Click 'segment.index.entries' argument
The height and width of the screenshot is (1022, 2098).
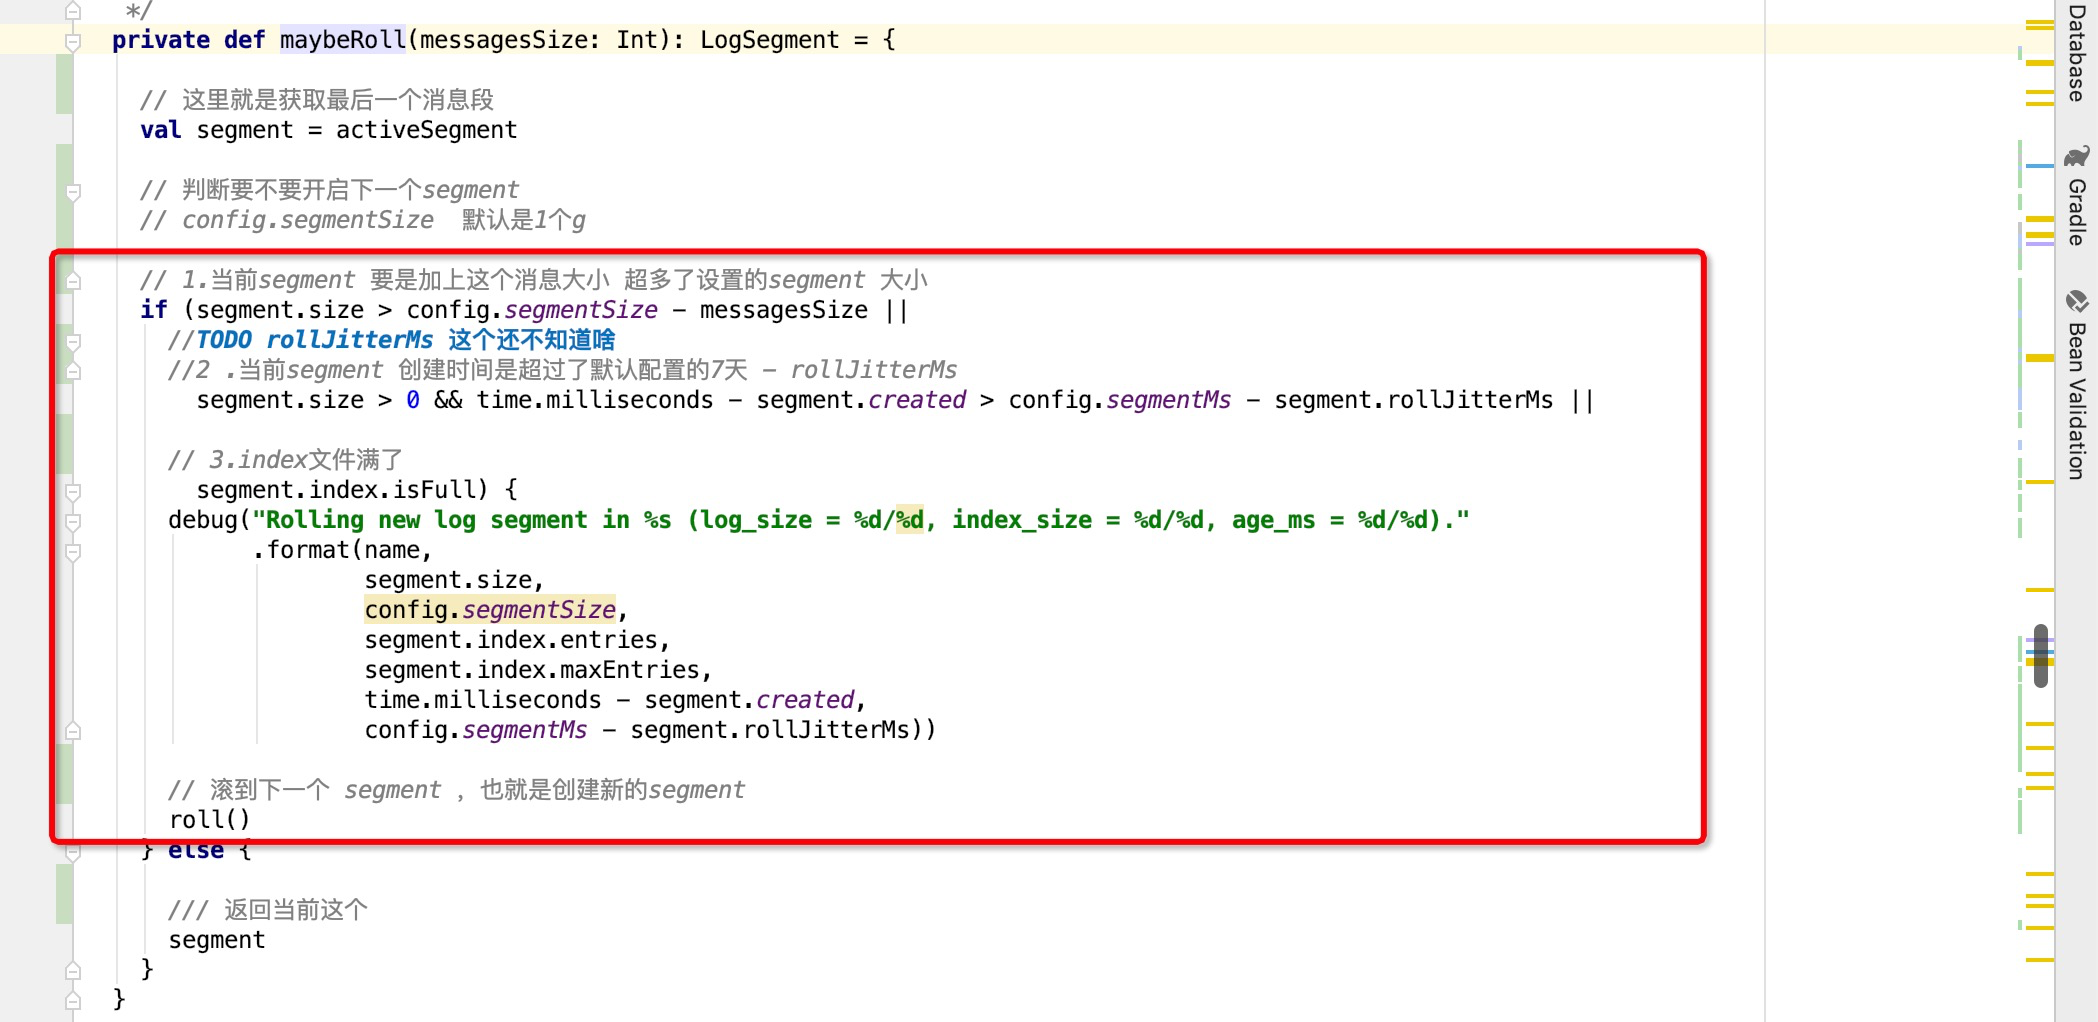point(510,640)
